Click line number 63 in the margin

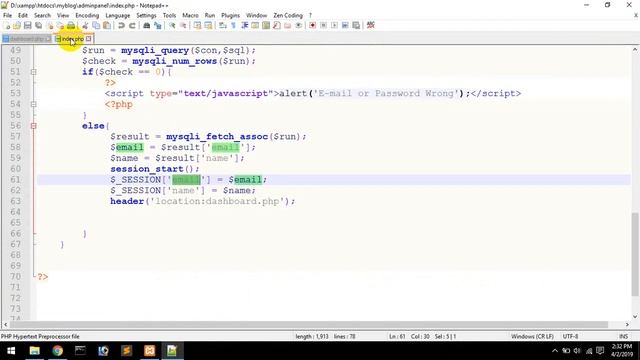point(16,201)
